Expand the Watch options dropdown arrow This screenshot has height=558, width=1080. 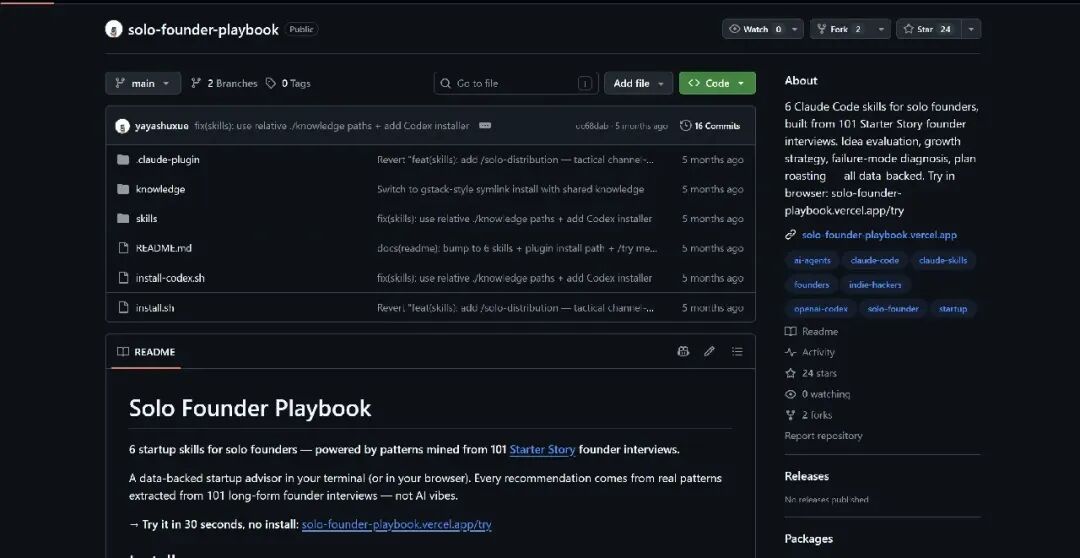click(796, 29)
